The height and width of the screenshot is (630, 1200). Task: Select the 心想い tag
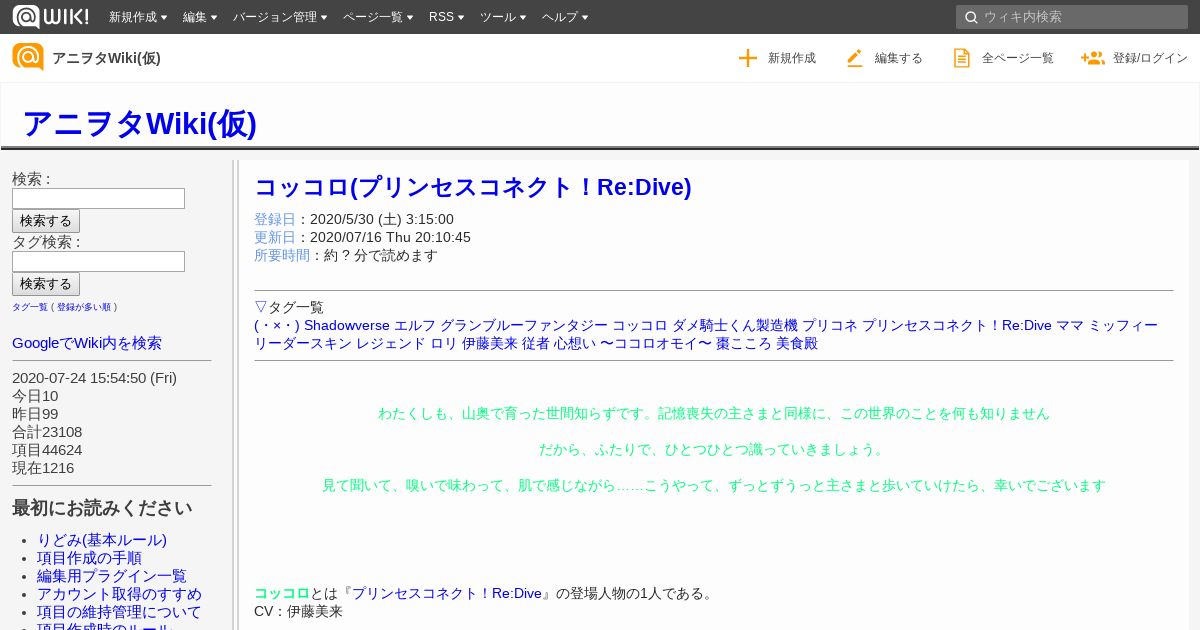[575, 343]
